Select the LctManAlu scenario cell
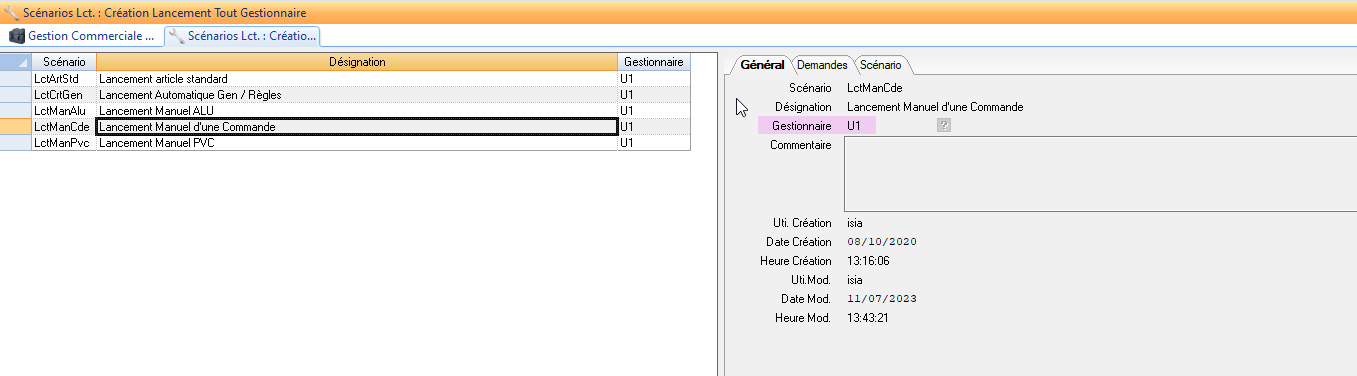This screenshot has height=376, width=1357. (x=63, y=111)
